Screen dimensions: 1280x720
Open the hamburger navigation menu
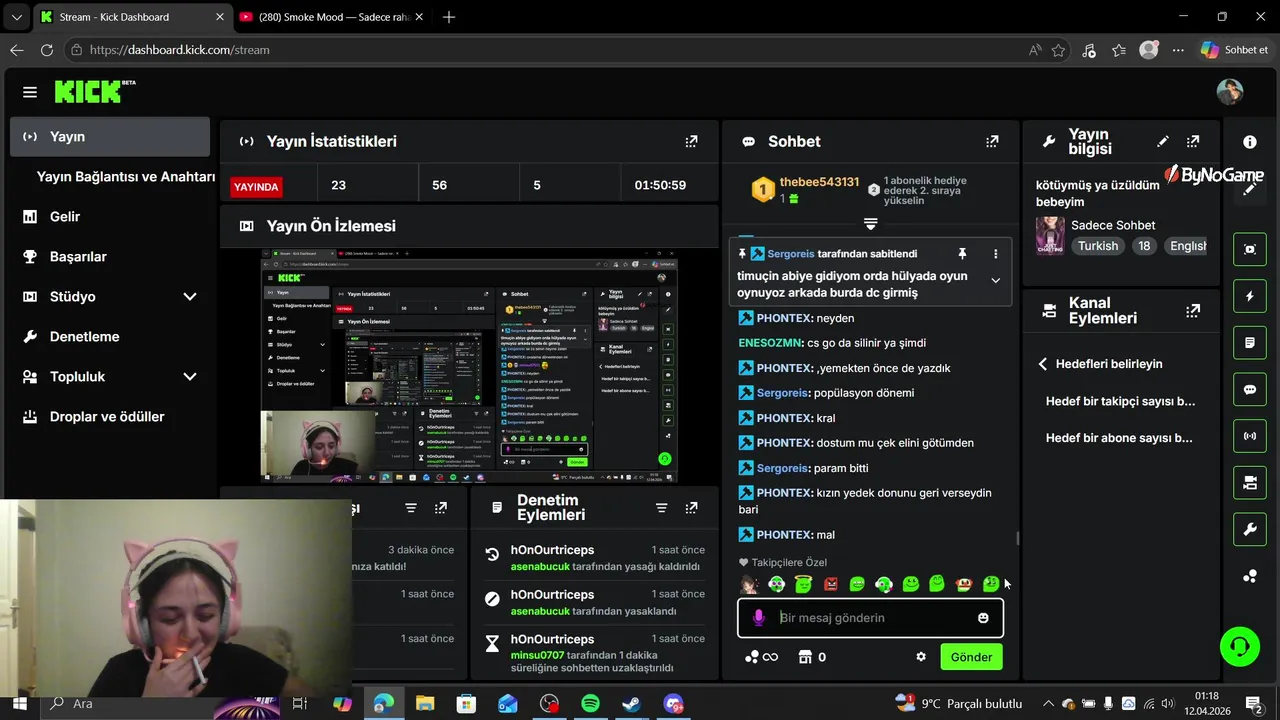coord(30,92)
